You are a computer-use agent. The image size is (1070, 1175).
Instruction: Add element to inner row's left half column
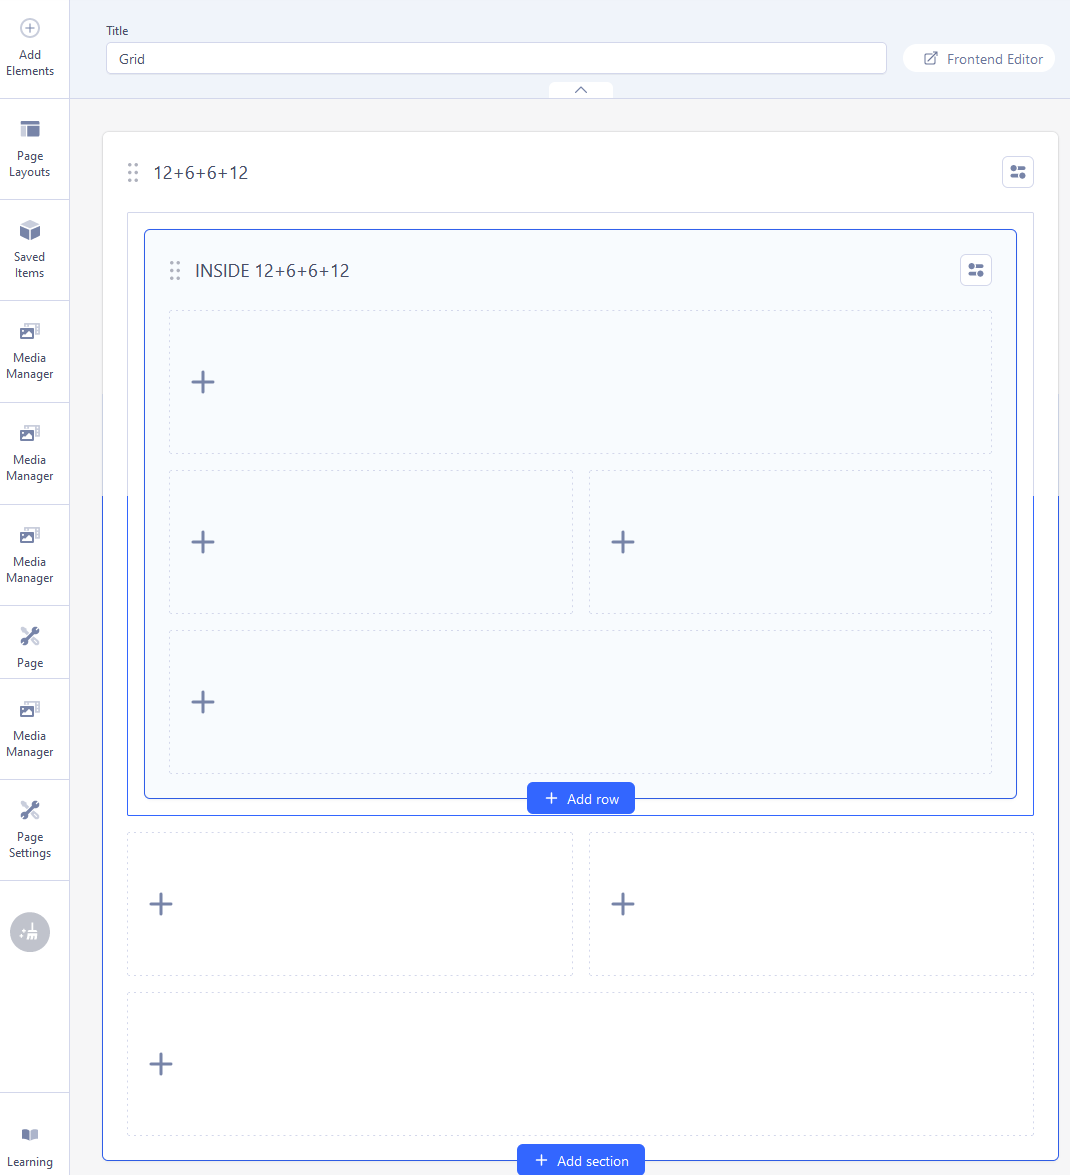coord(203,542)
